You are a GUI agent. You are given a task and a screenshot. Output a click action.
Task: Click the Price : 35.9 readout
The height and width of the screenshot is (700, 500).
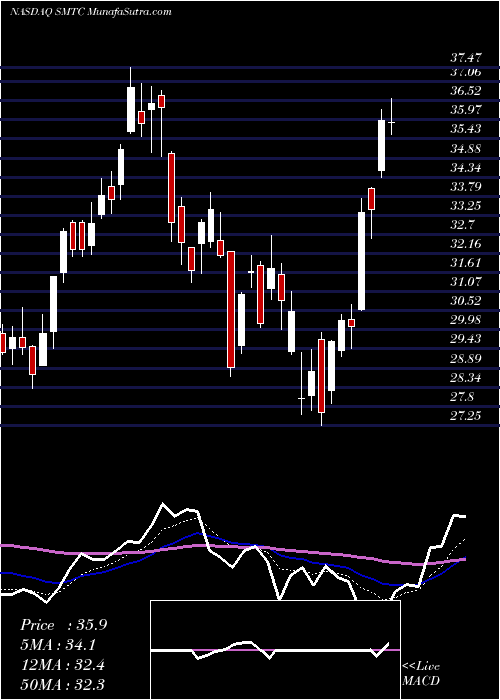[63, 625]
